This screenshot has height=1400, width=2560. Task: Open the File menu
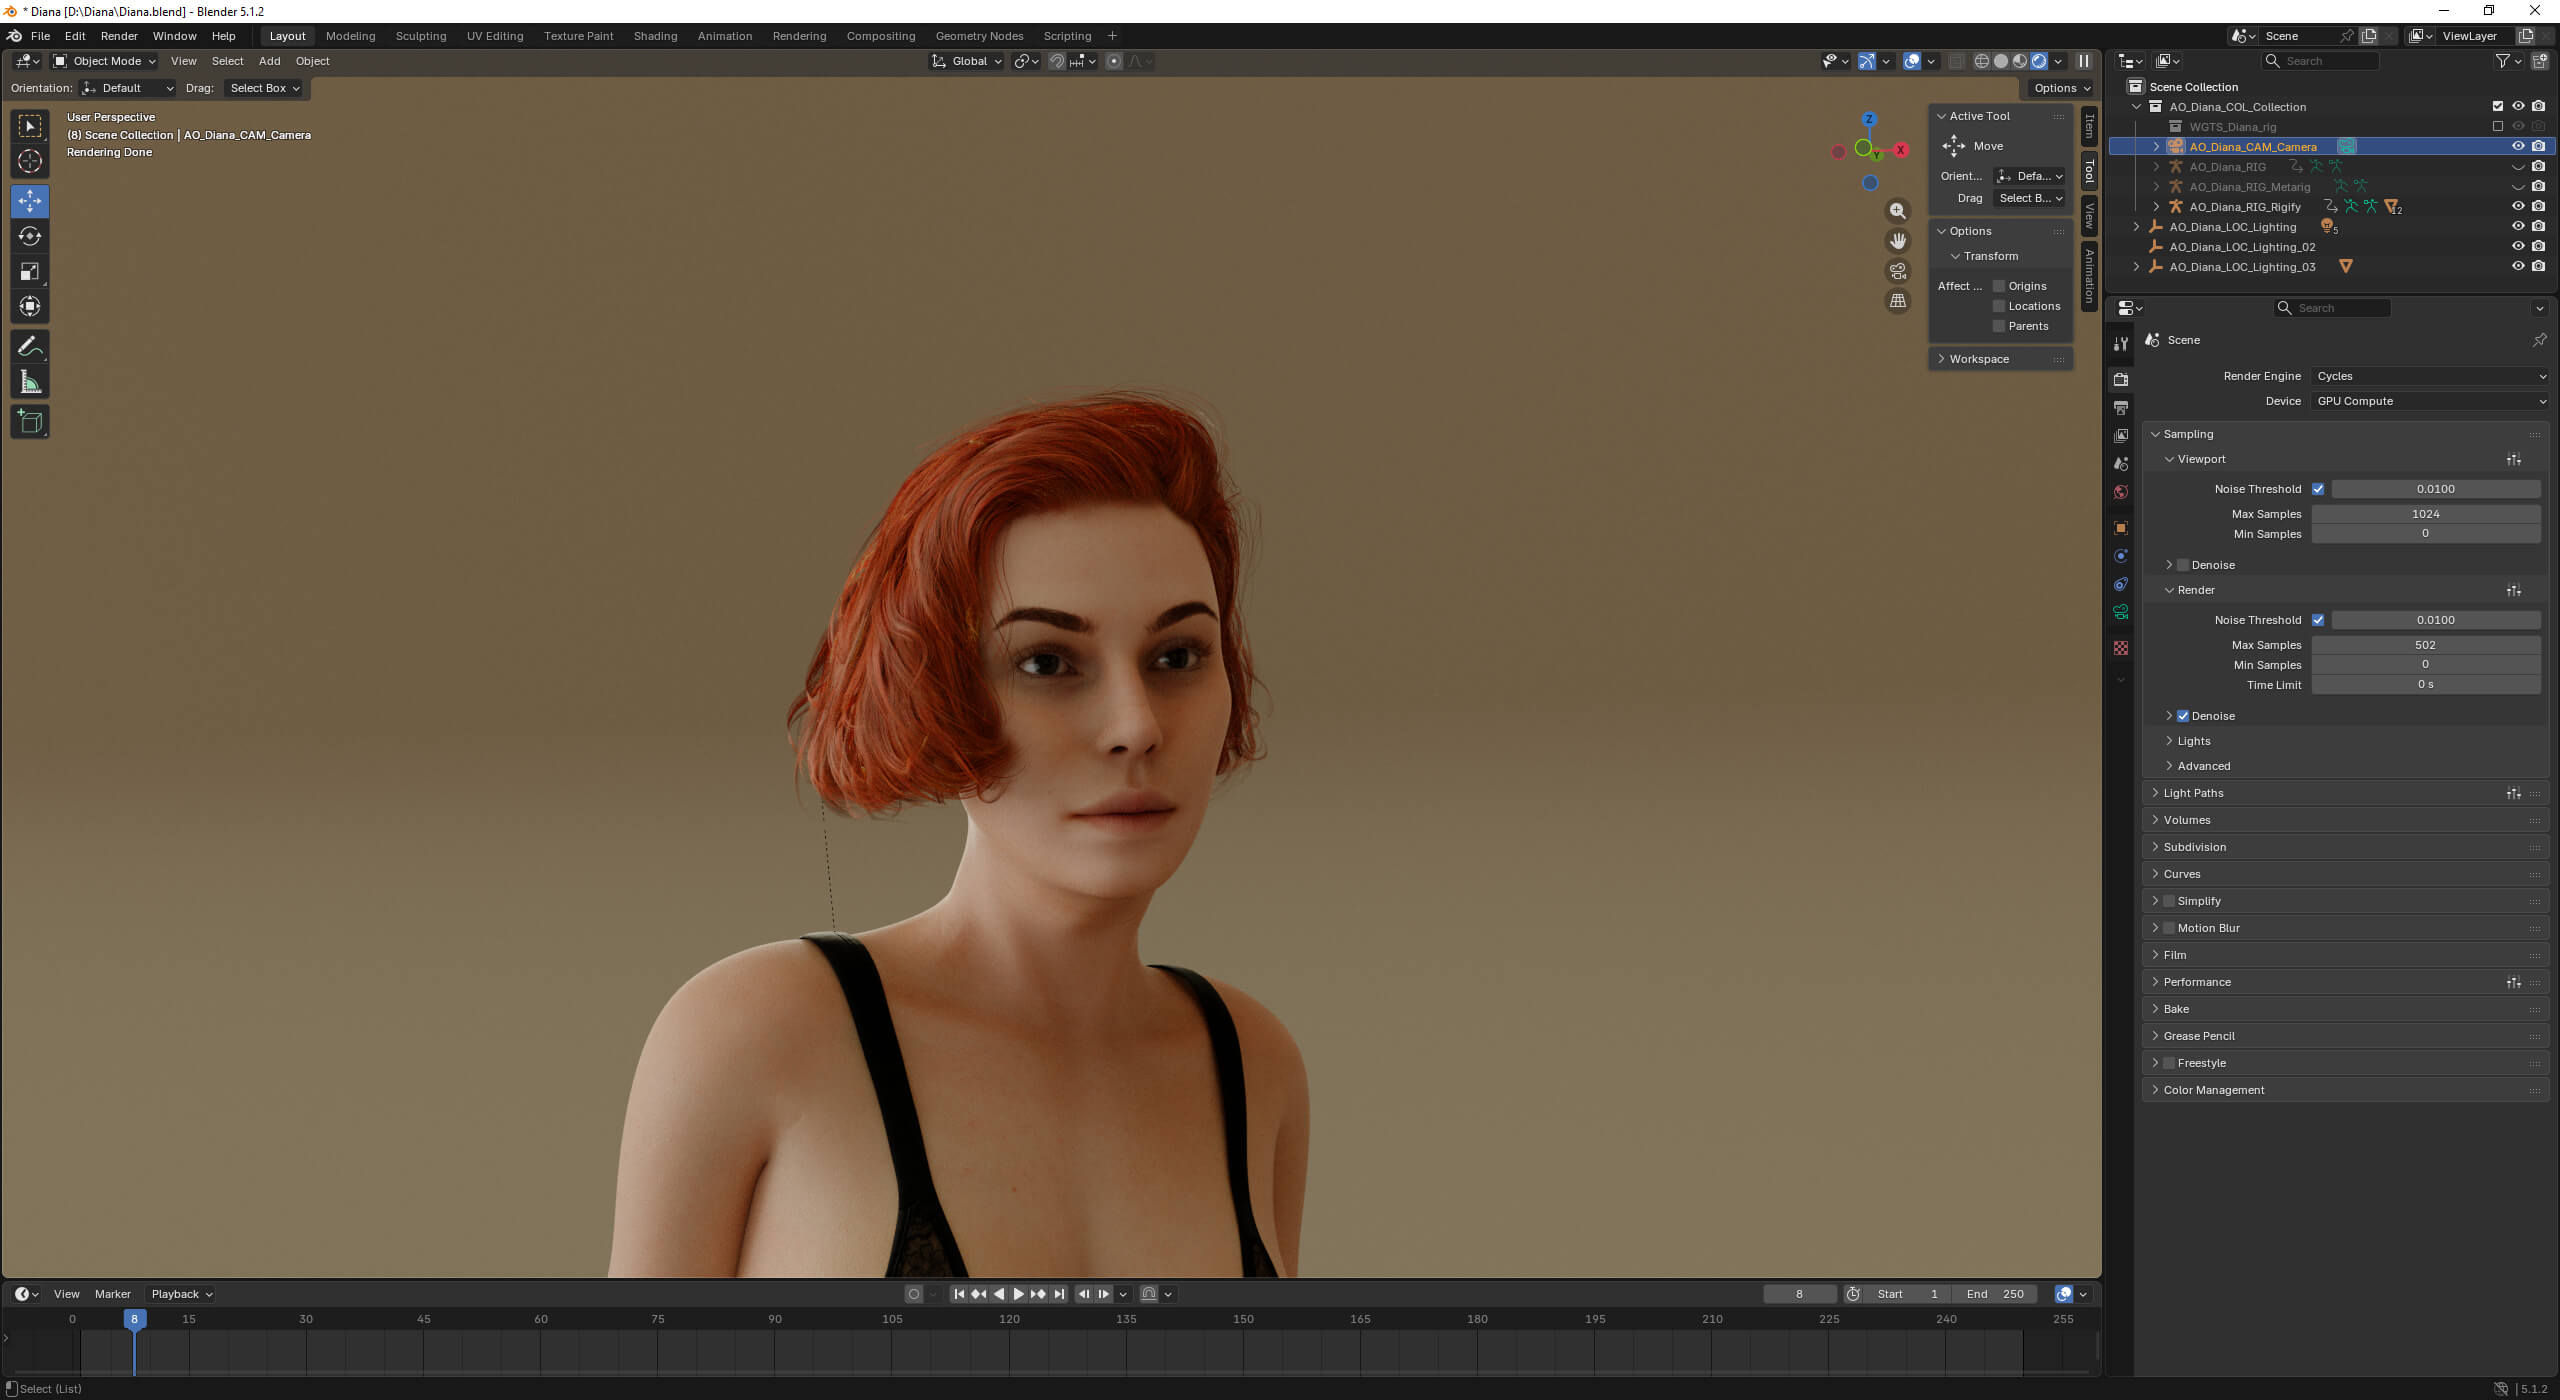tap(40, 36)
